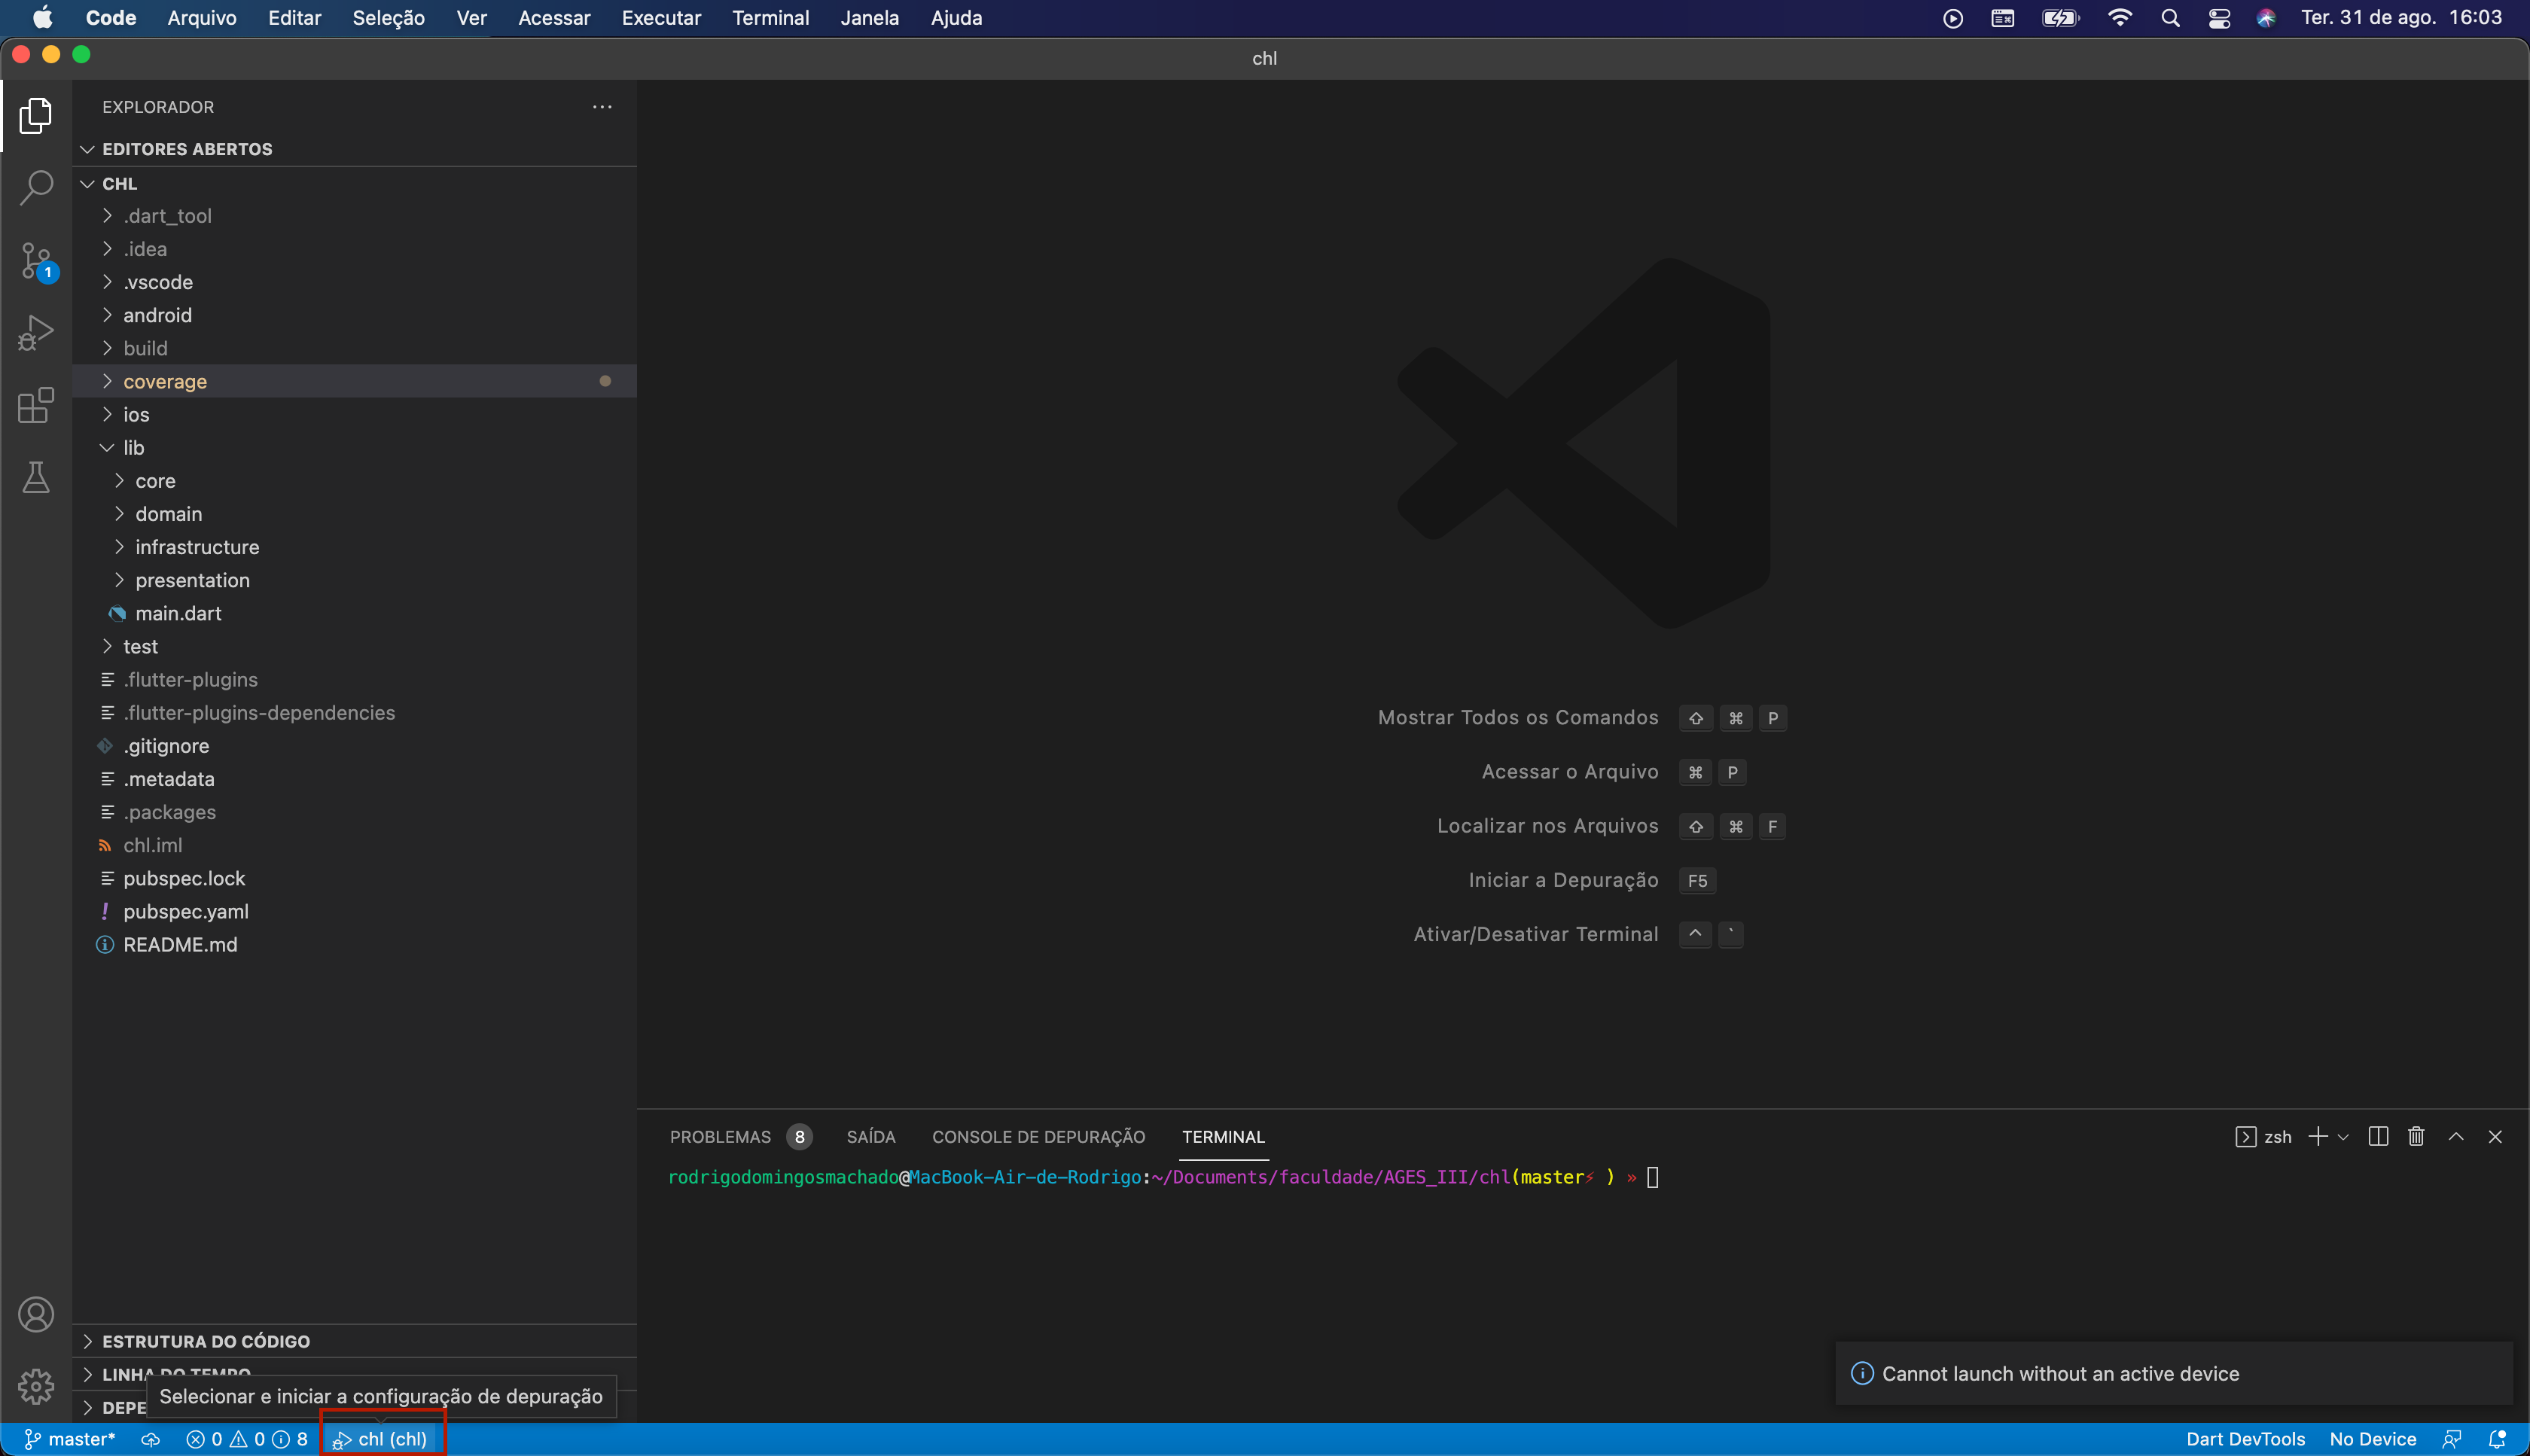Click the notifications bell in status bar
2530x1456 pixels.
(2498, 1438)
